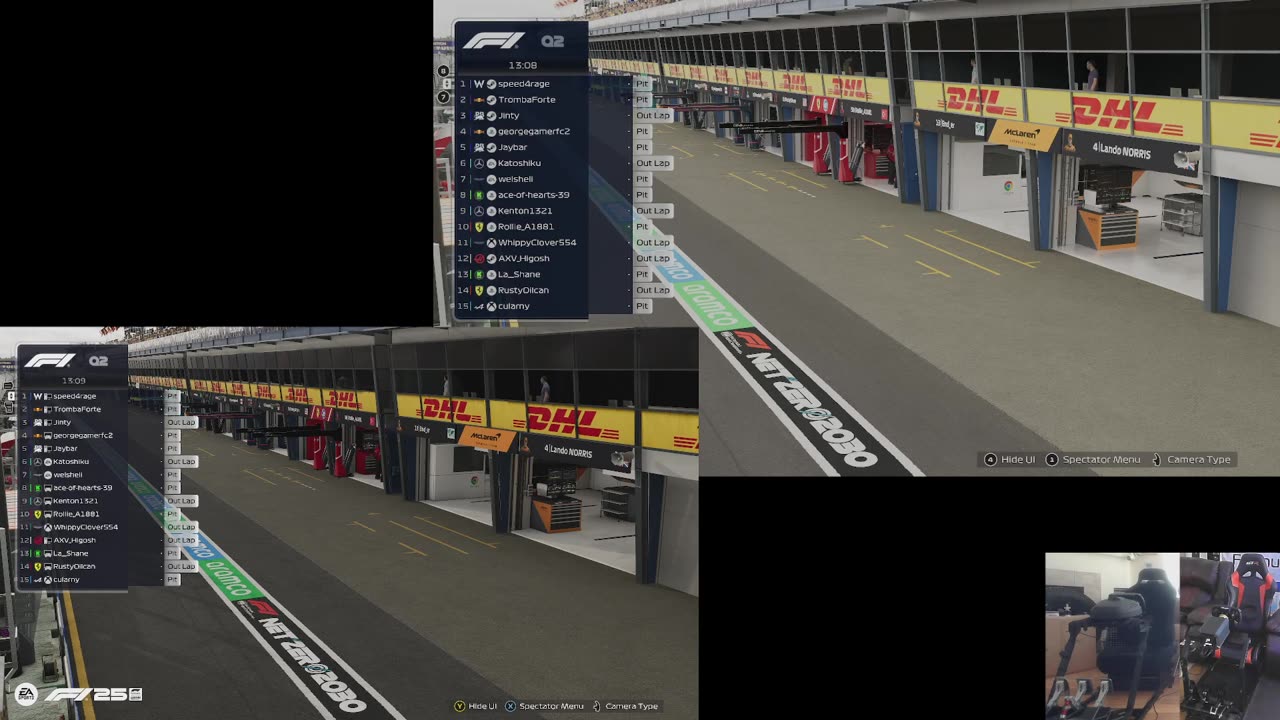Image resolution: width=1280 pixels, height=720 pixels.
Task: Select driver TrombaForte in upper leaderboard
Action: point(527,100)
